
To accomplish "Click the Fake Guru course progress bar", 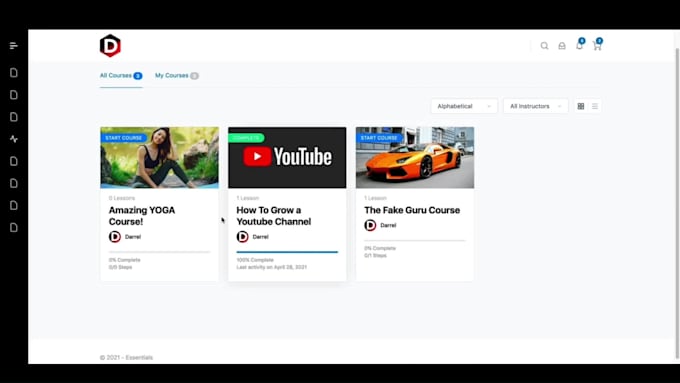I will click(x=415, y=240).
